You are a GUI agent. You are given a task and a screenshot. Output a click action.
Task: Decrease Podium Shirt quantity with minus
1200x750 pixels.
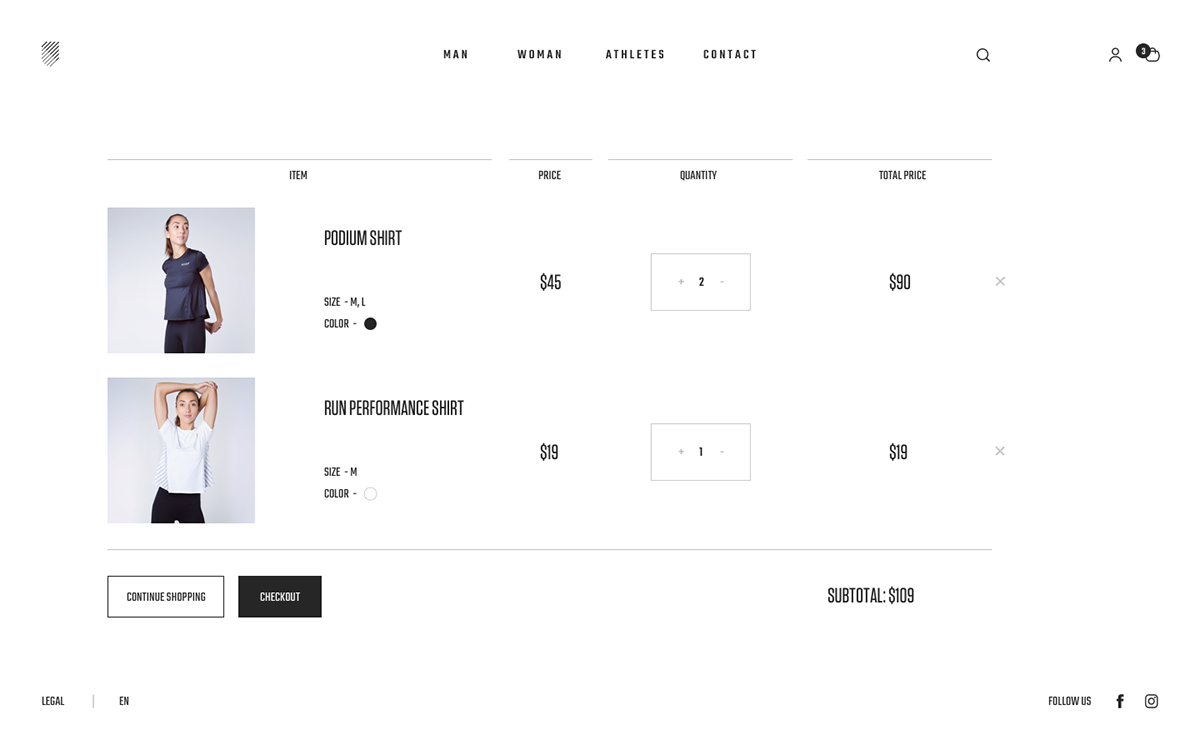click(x=722, y=282)
